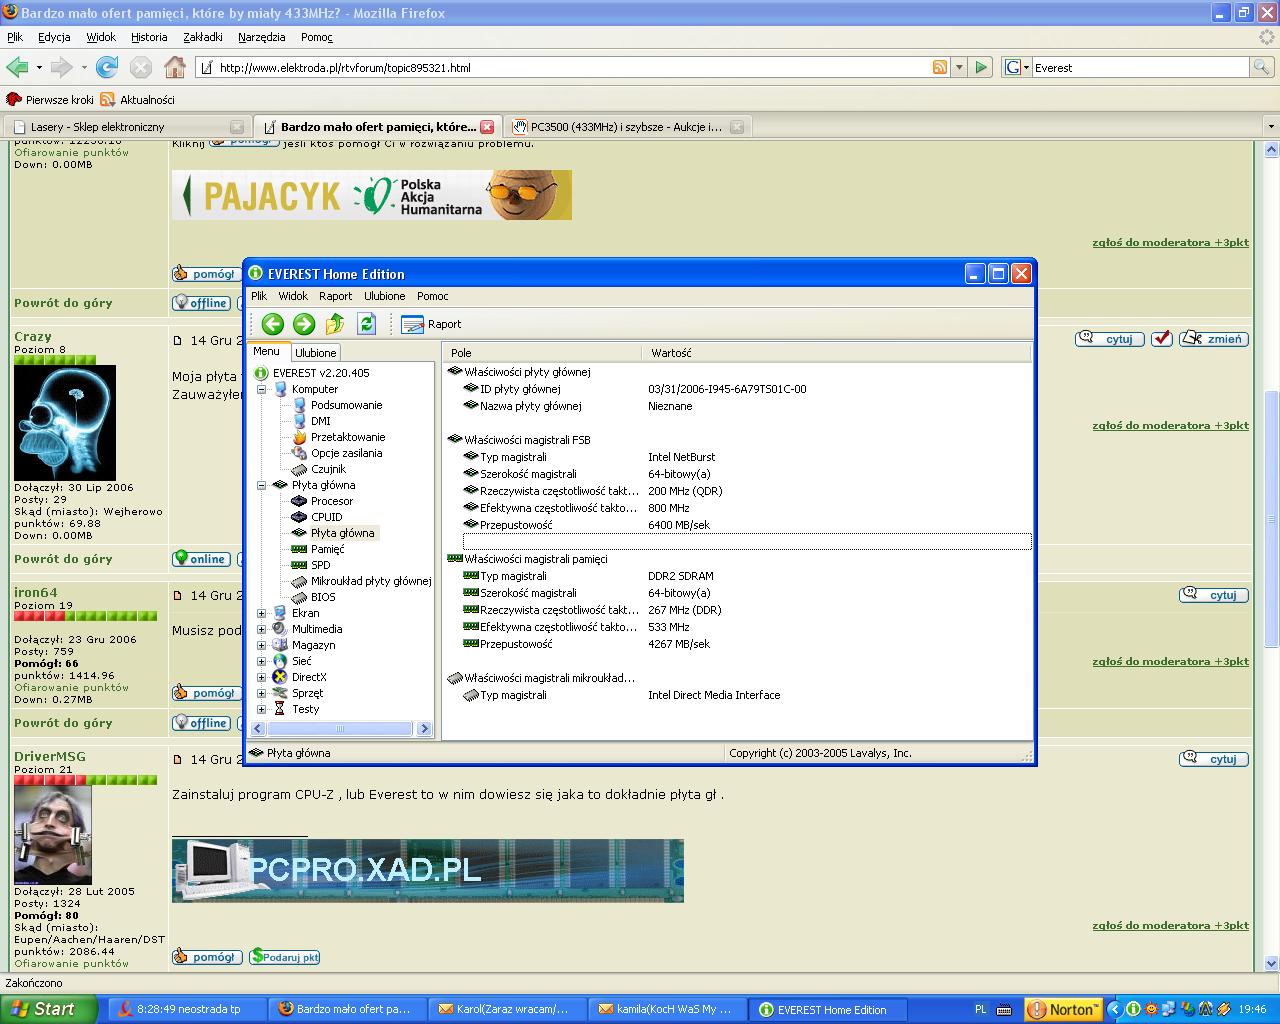Go up one level in EVEREST toolbar

335,324
